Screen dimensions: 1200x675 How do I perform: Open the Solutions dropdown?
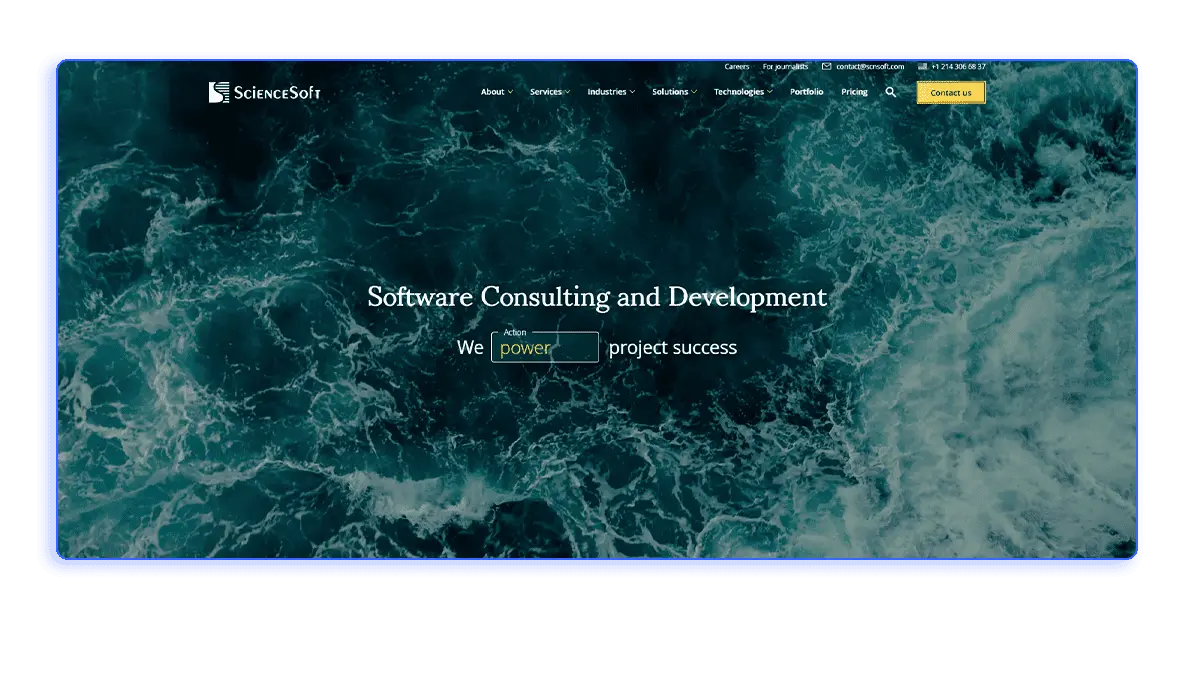tap(670, 91)
